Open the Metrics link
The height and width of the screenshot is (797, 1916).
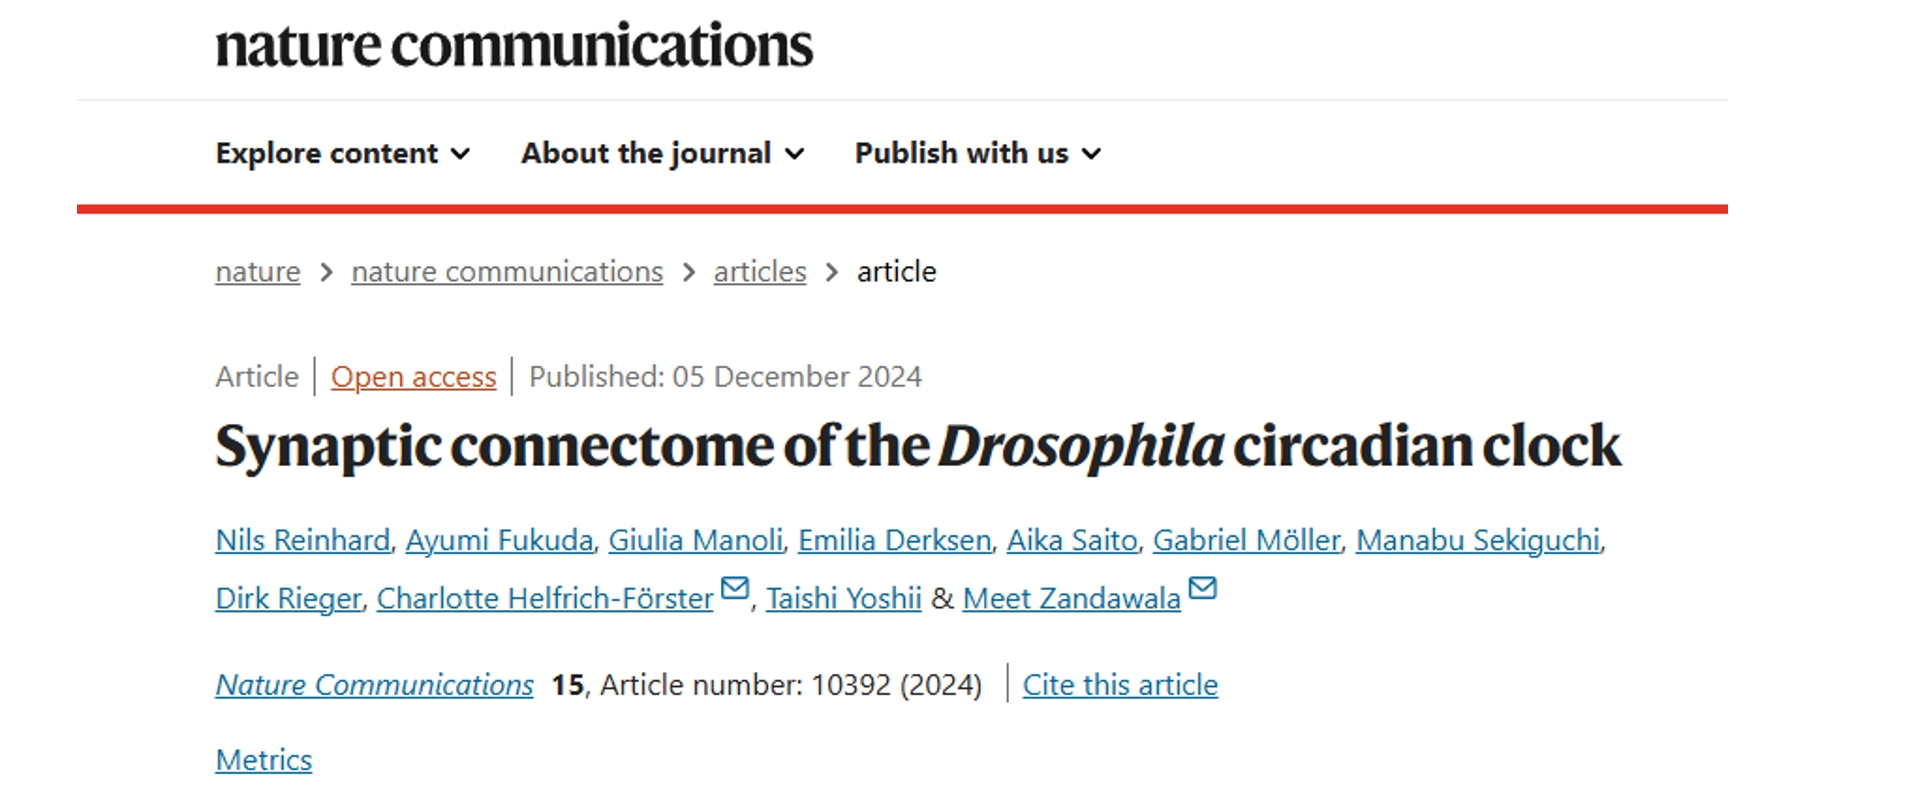click(264, 760)
